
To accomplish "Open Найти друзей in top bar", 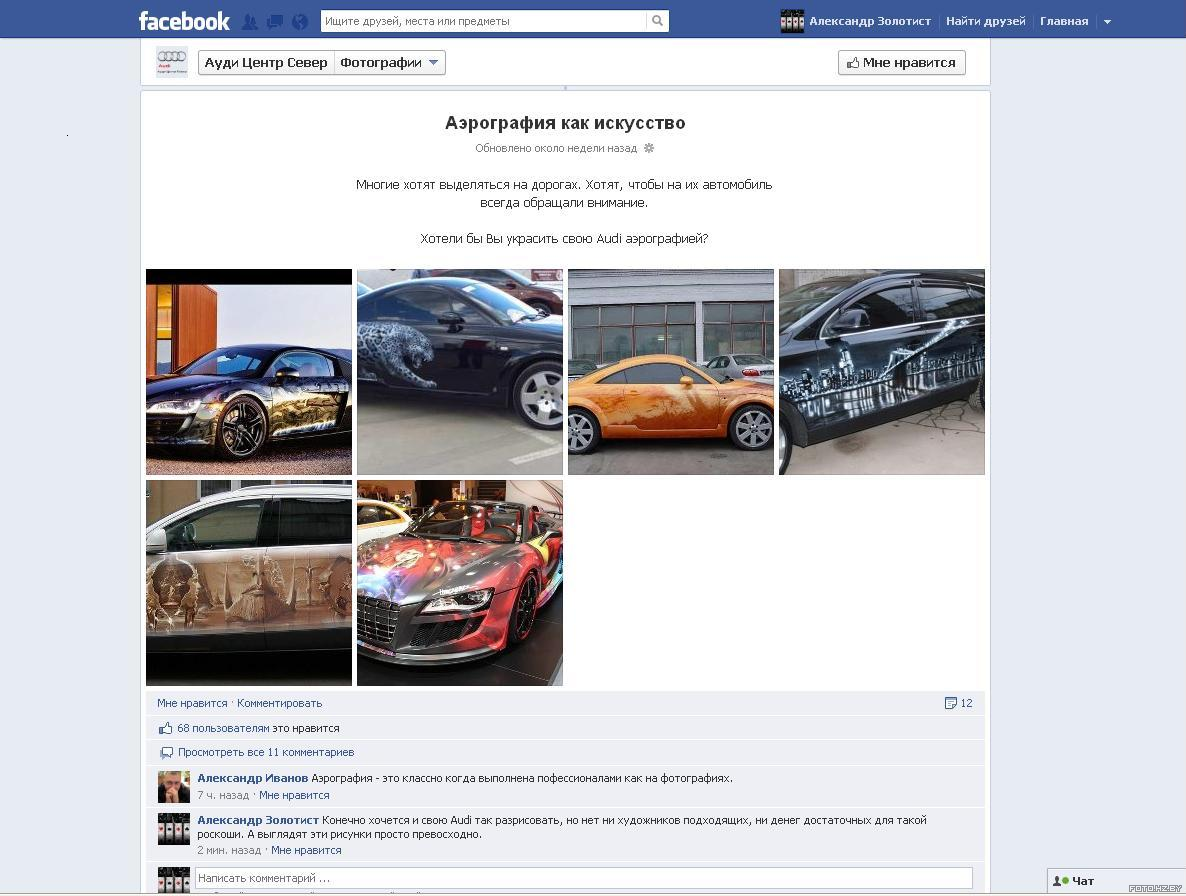I will pos(986,21).
